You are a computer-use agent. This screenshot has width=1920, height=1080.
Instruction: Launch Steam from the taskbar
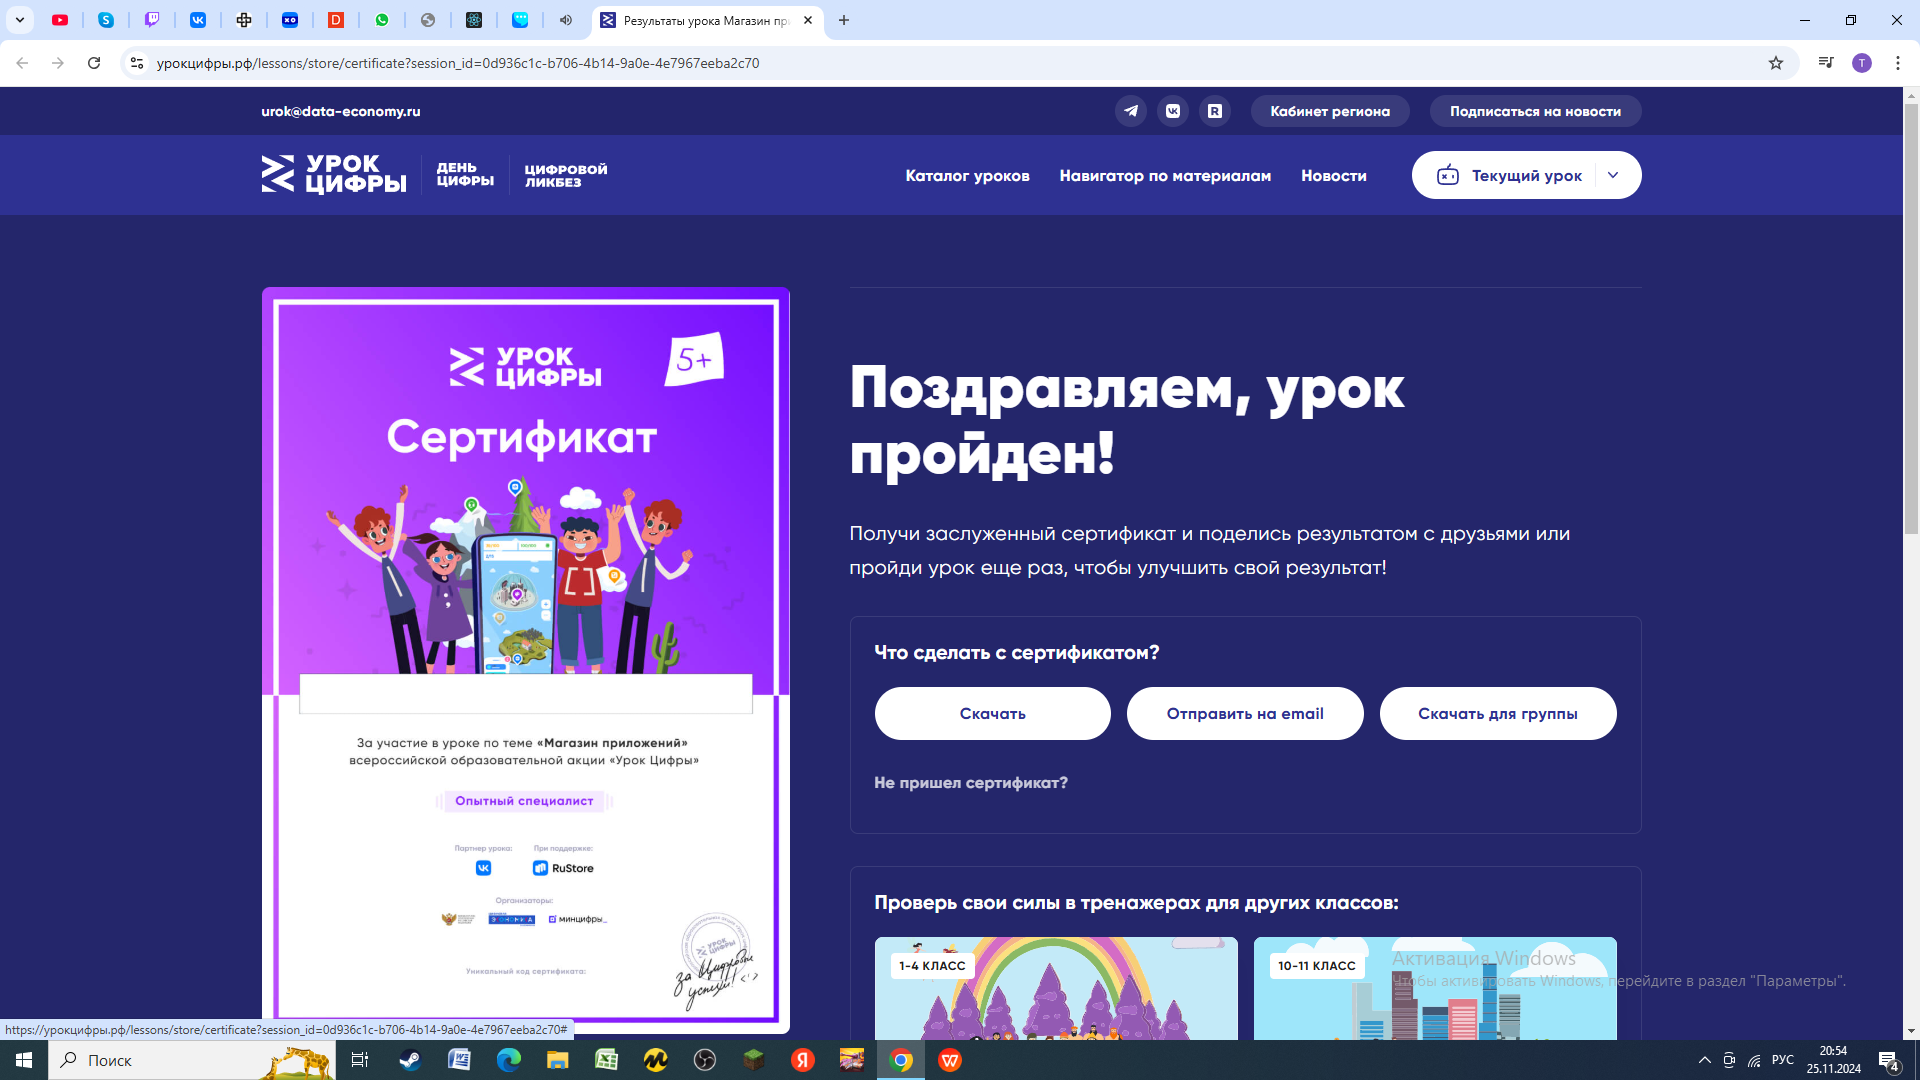click(x=410, y=1060)
